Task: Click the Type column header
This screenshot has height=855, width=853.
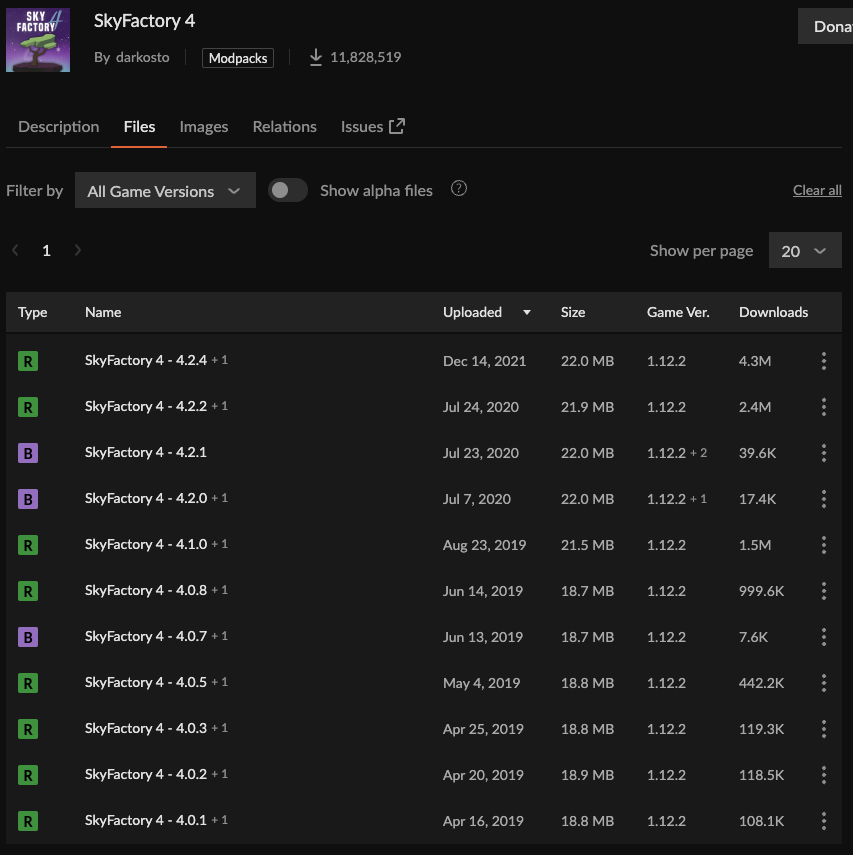Action: [32, 312]
